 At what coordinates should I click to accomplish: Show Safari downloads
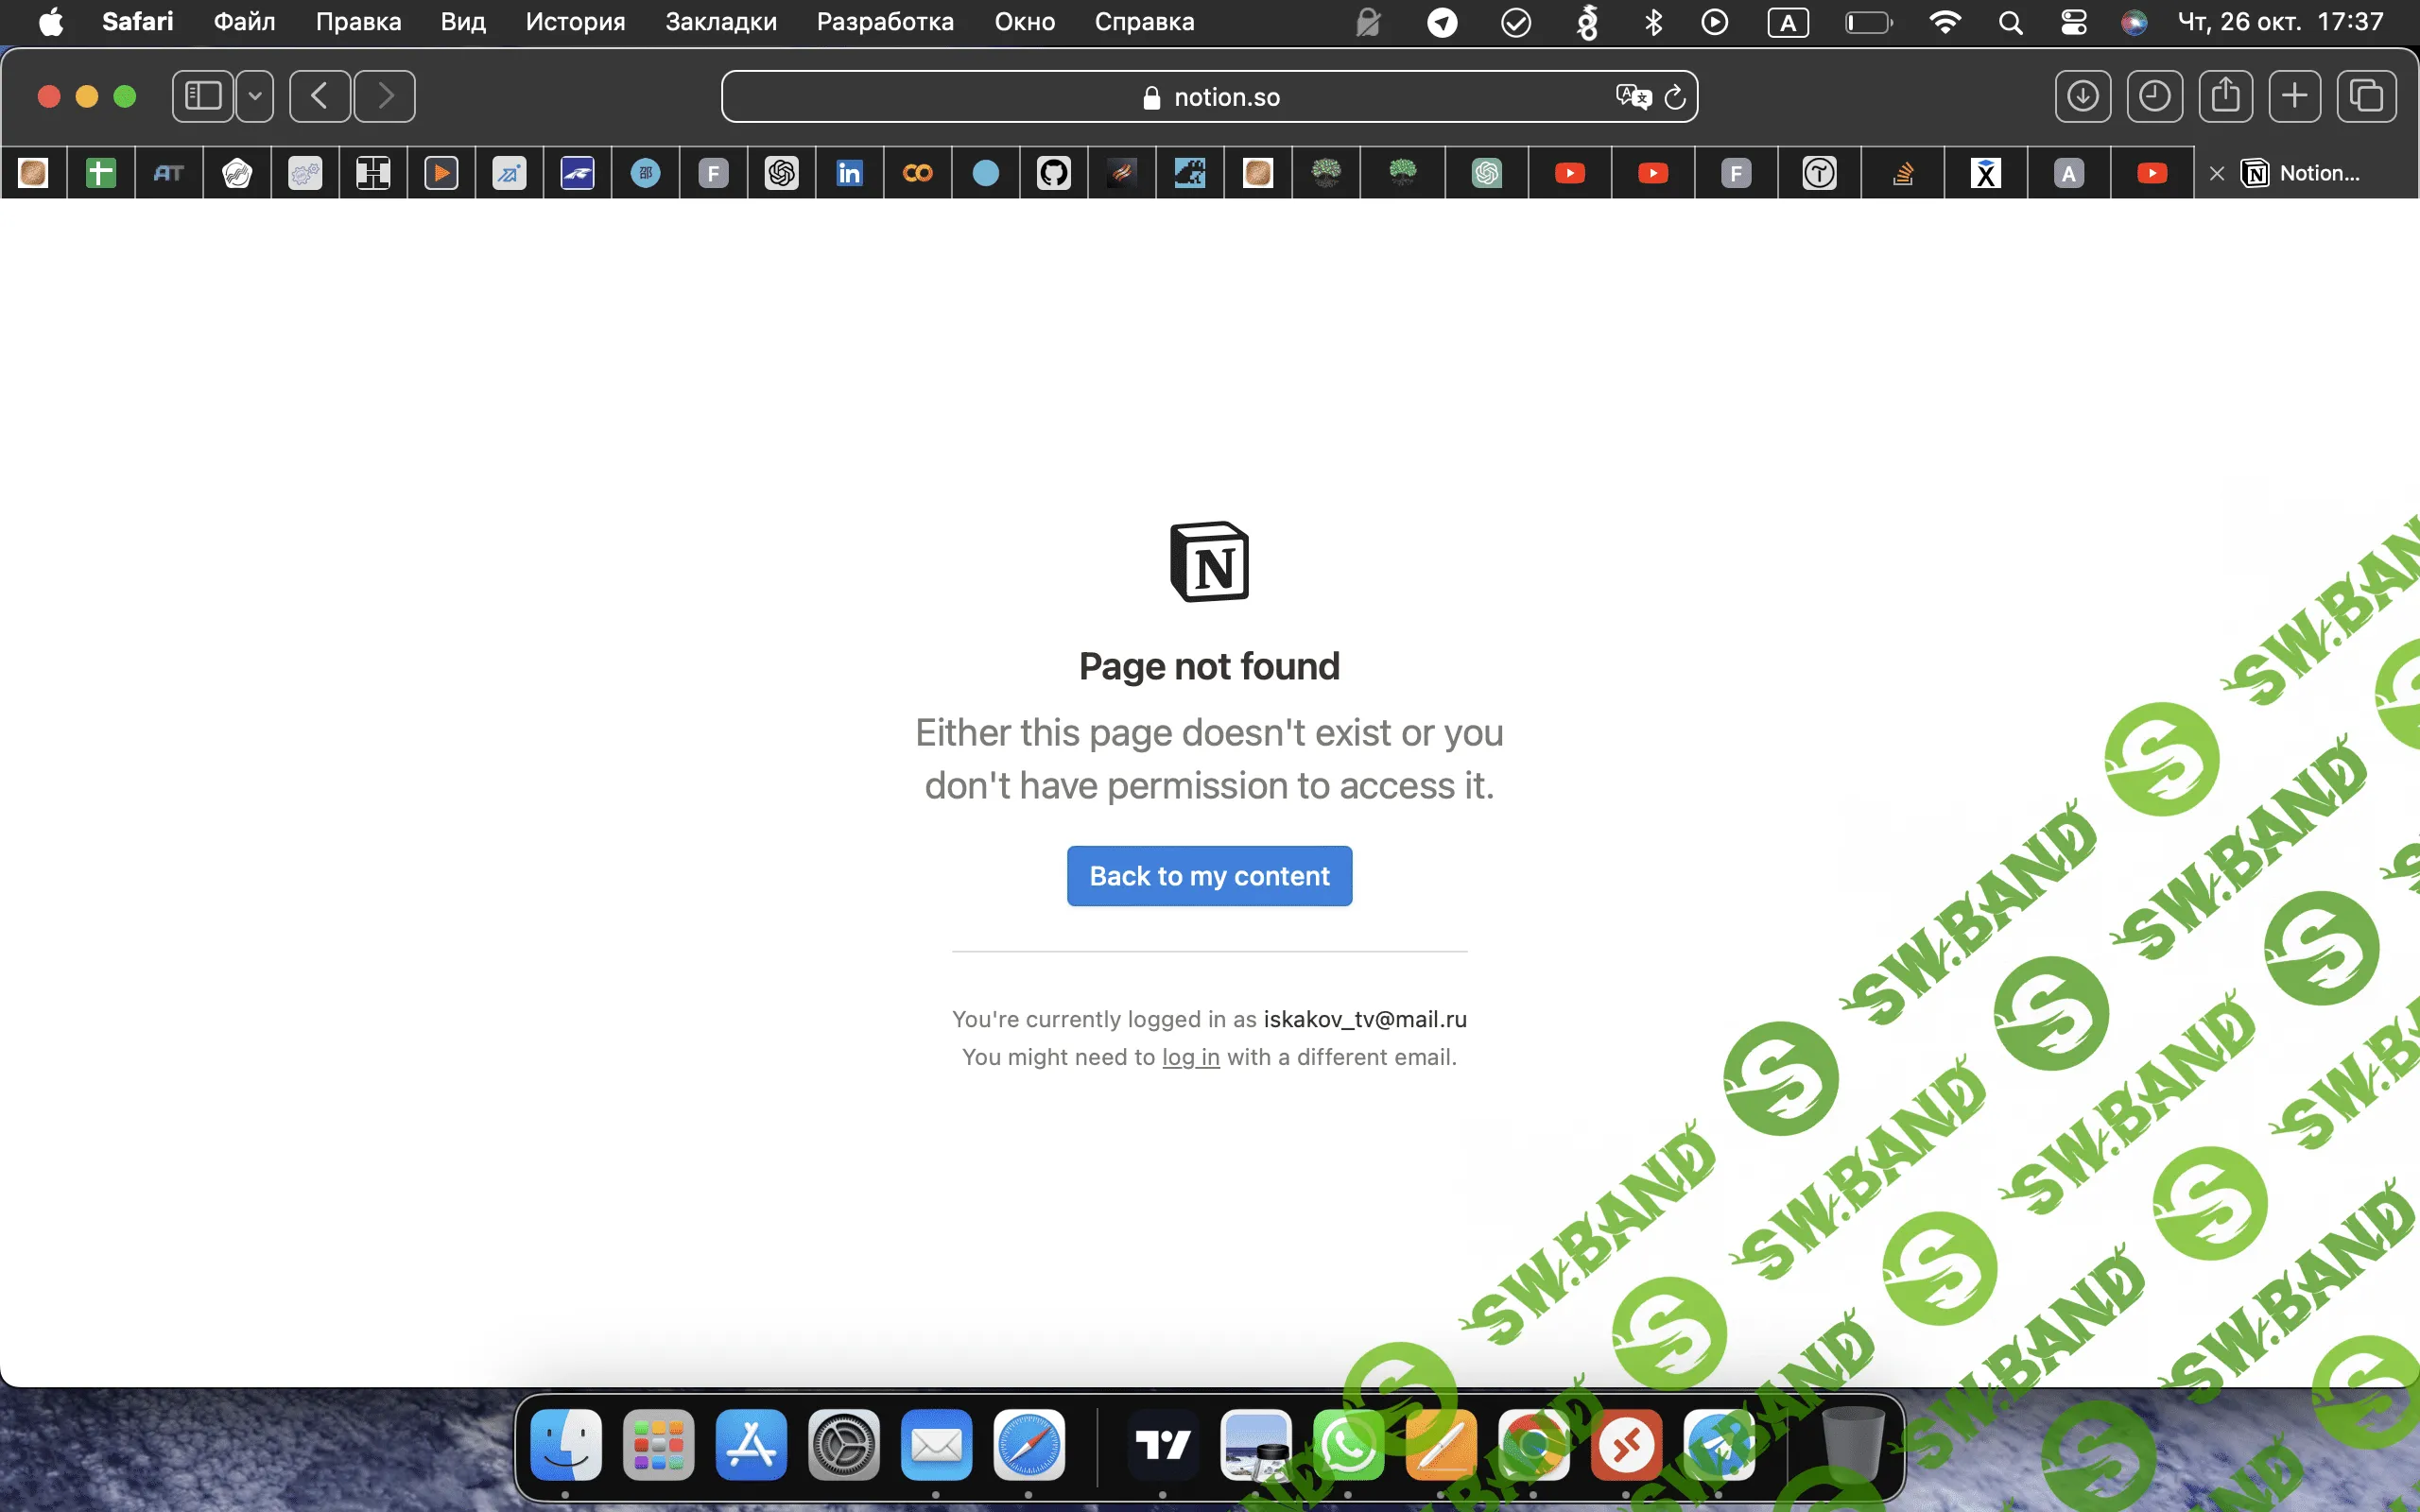pos(2083,96)
